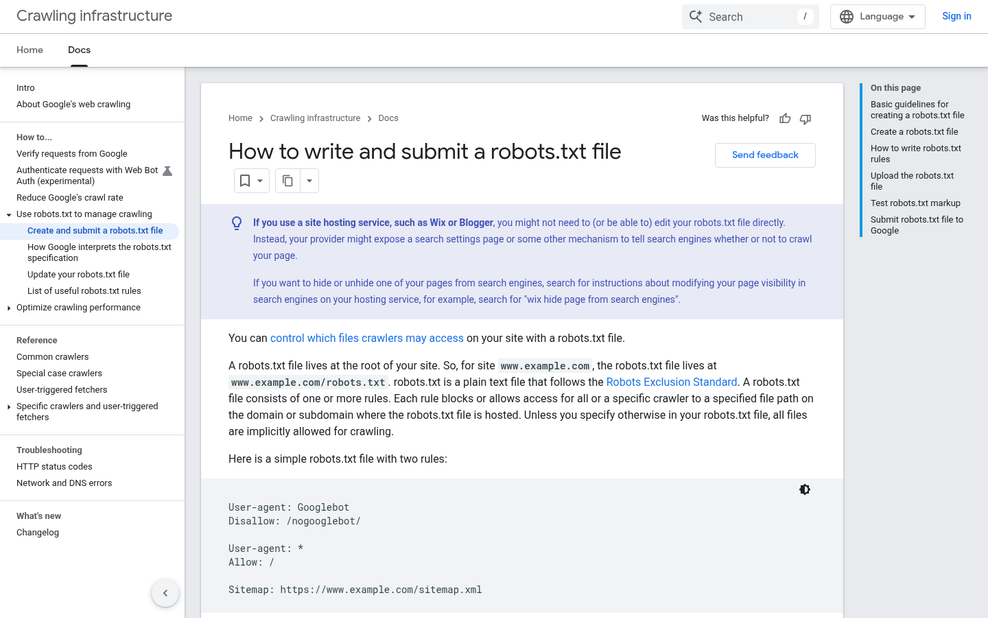Click Crawling infrastructure site title
988x618 pixels.
[x=95, y=16]
